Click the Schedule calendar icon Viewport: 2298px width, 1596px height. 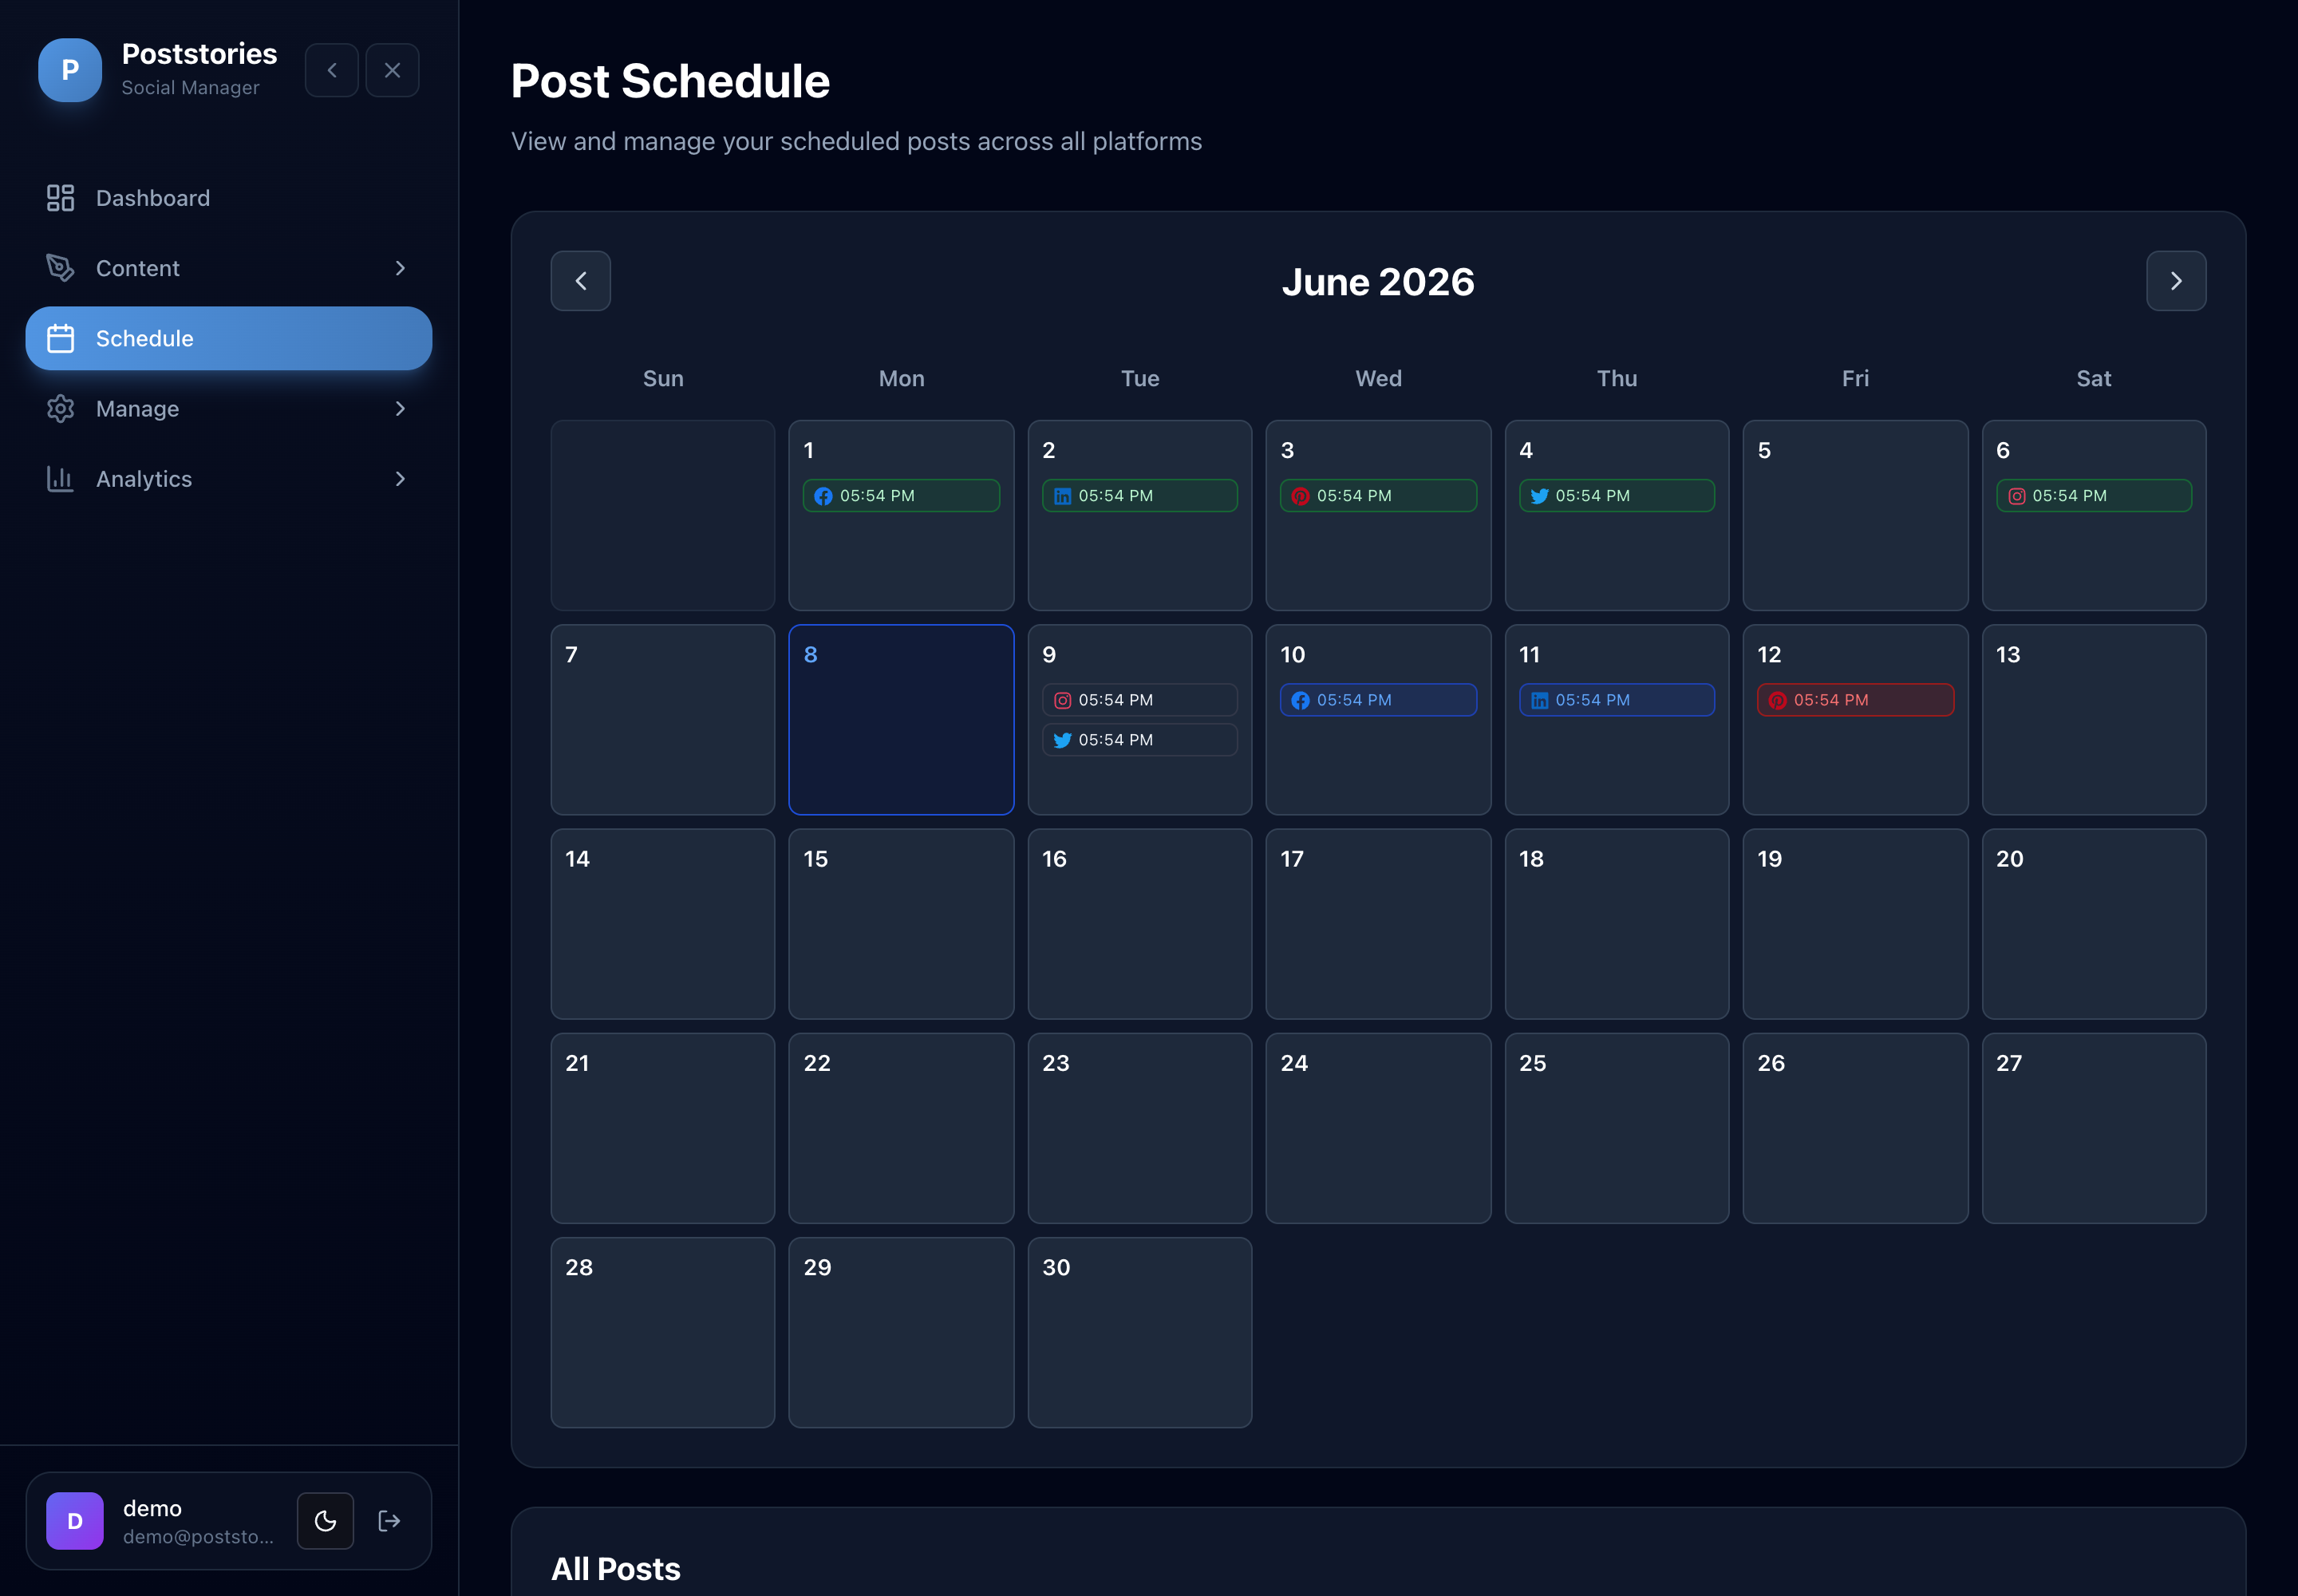[x=60, y=338]
